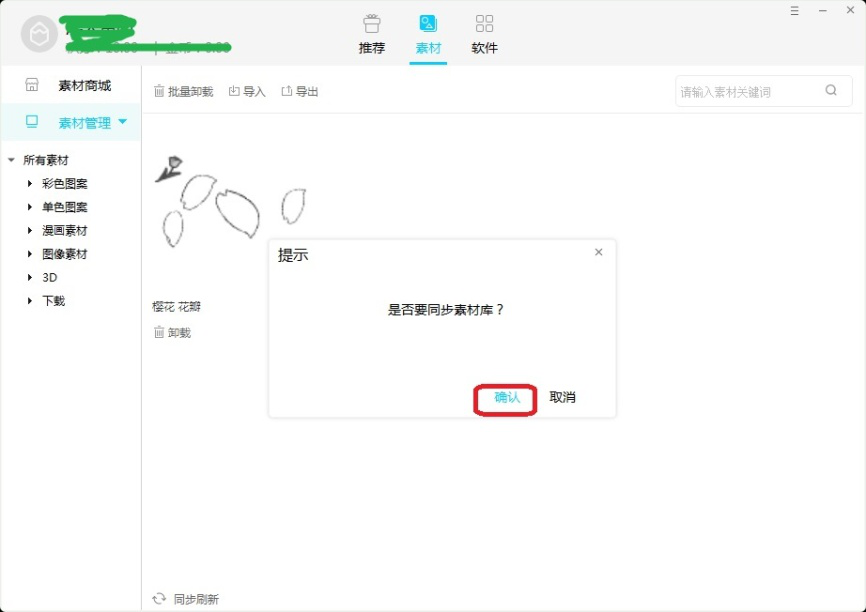Viewport: 866px width, 612px height.
Task: Select 漫画素材 tree item
Action: [65, 230]
